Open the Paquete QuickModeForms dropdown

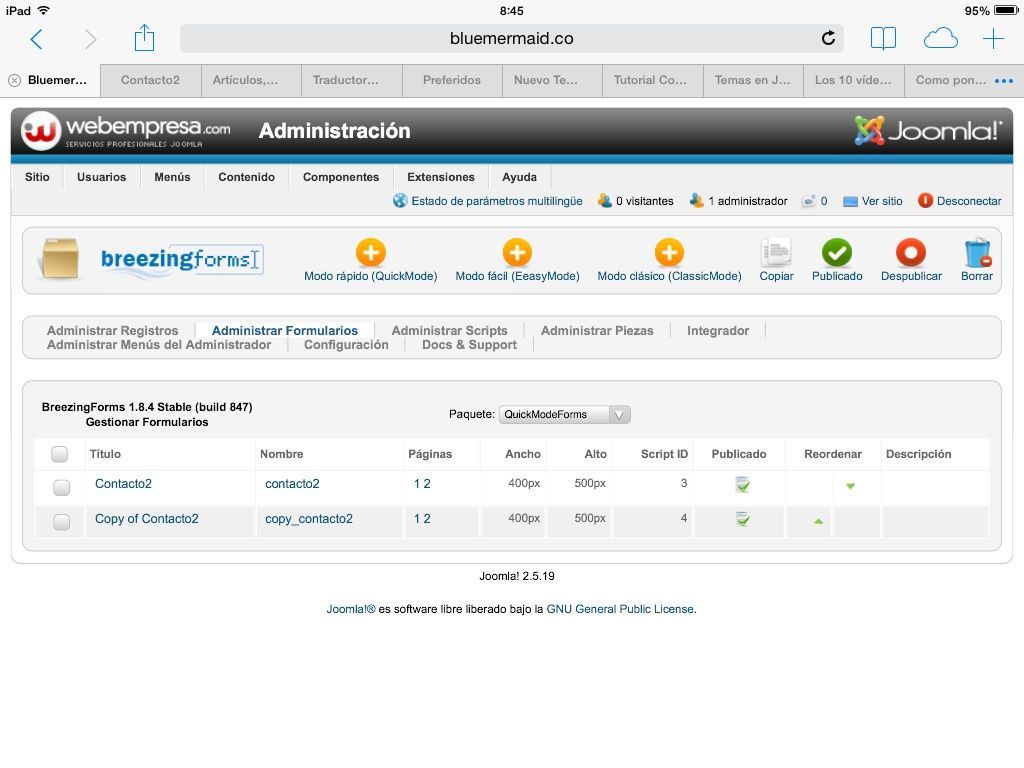coord(564,415)
